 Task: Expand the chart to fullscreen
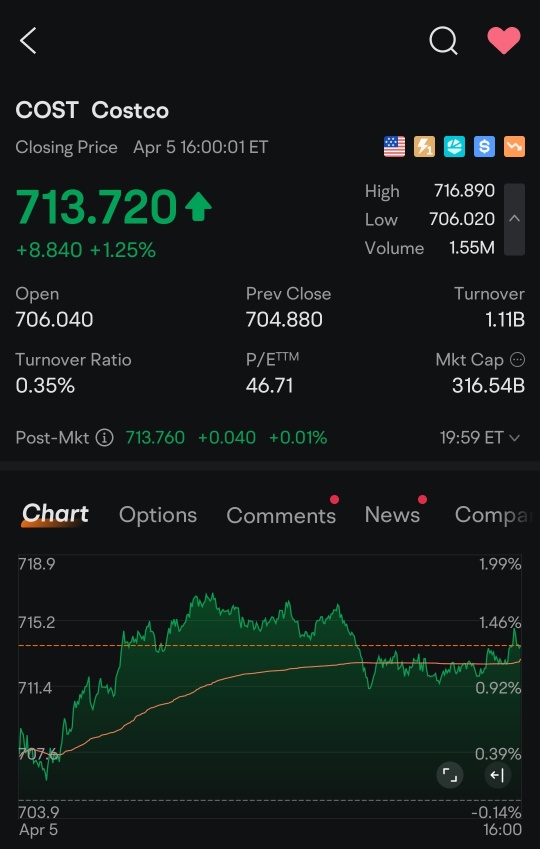point(450,775)
